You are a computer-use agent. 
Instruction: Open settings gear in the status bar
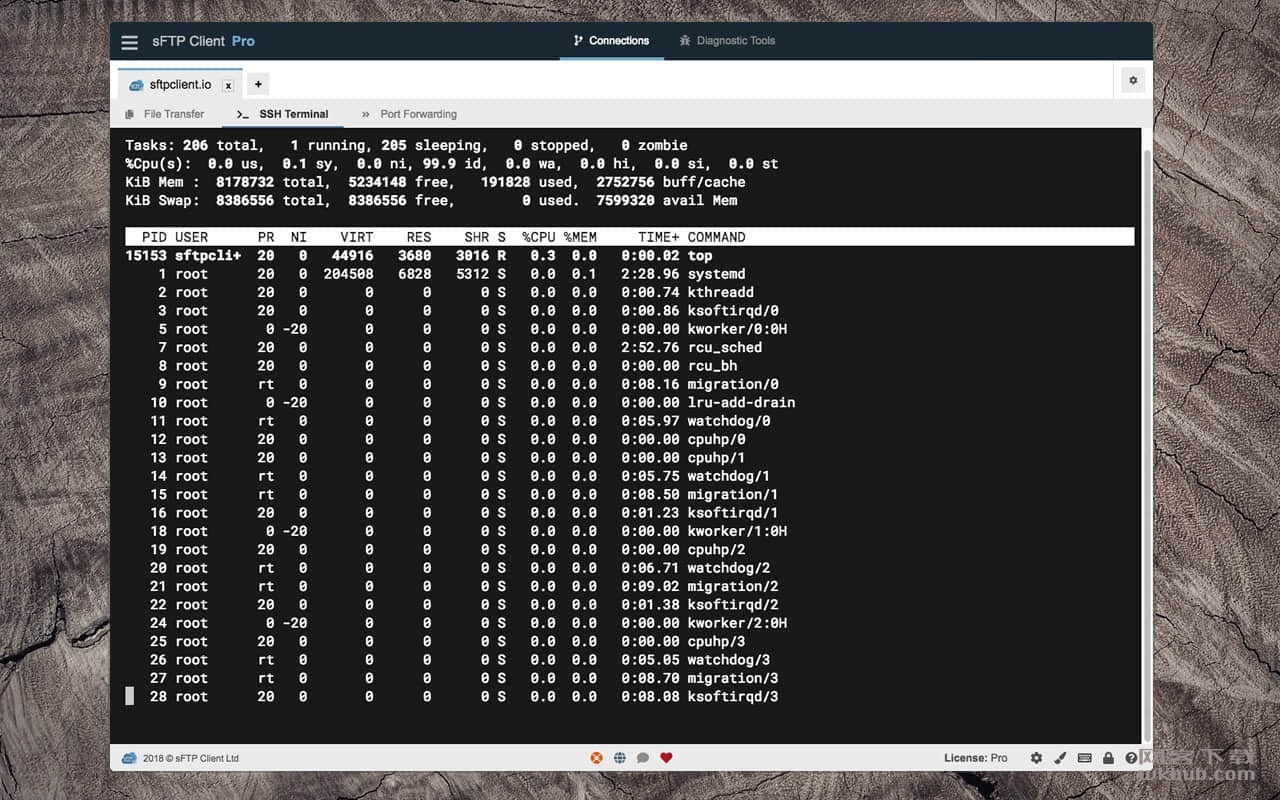point(1036,758)
